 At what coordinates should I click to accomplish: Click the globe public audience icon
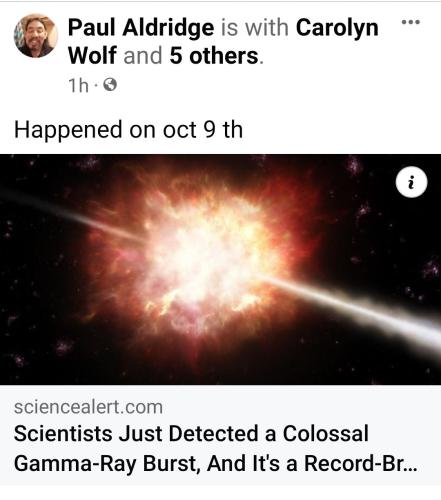tap(110, 85)
